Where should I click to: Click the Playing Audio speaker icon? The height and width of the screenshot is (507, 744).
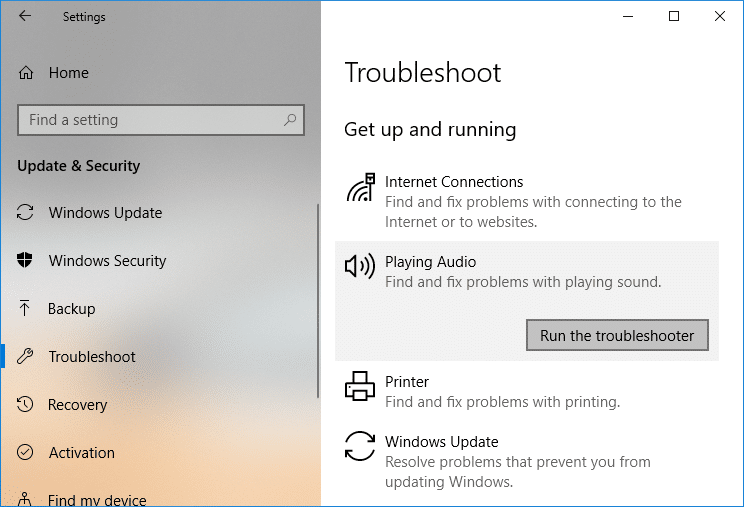click(x=360, y=267)
